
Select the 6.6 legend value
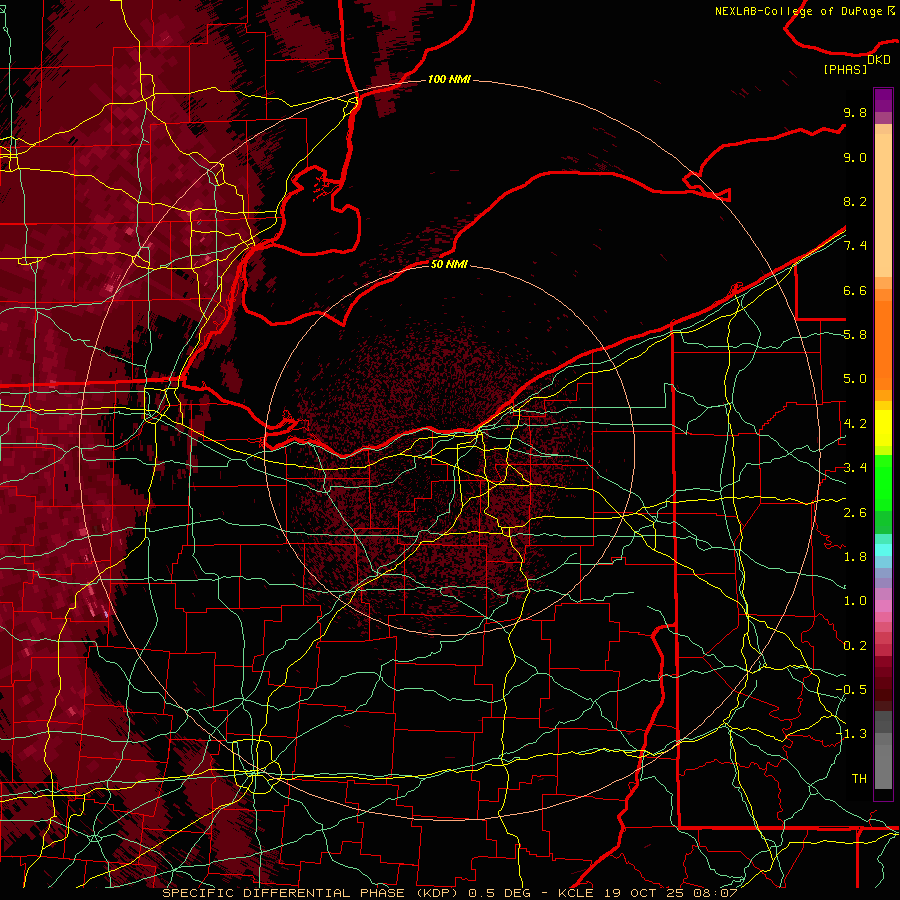pos(855,290)
